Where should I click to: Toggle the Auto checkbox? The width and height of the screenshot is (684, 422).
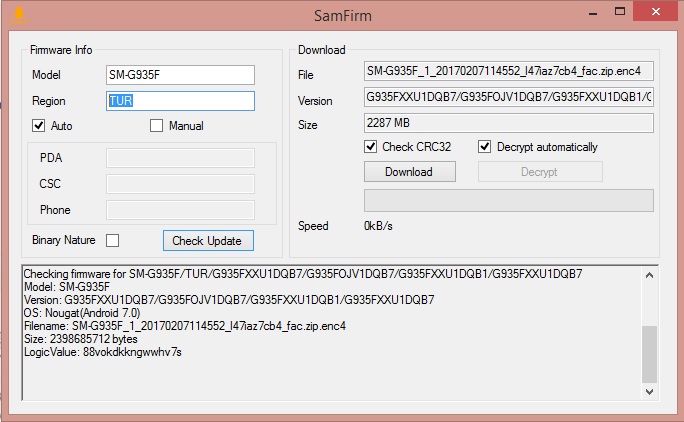[38, 126]
